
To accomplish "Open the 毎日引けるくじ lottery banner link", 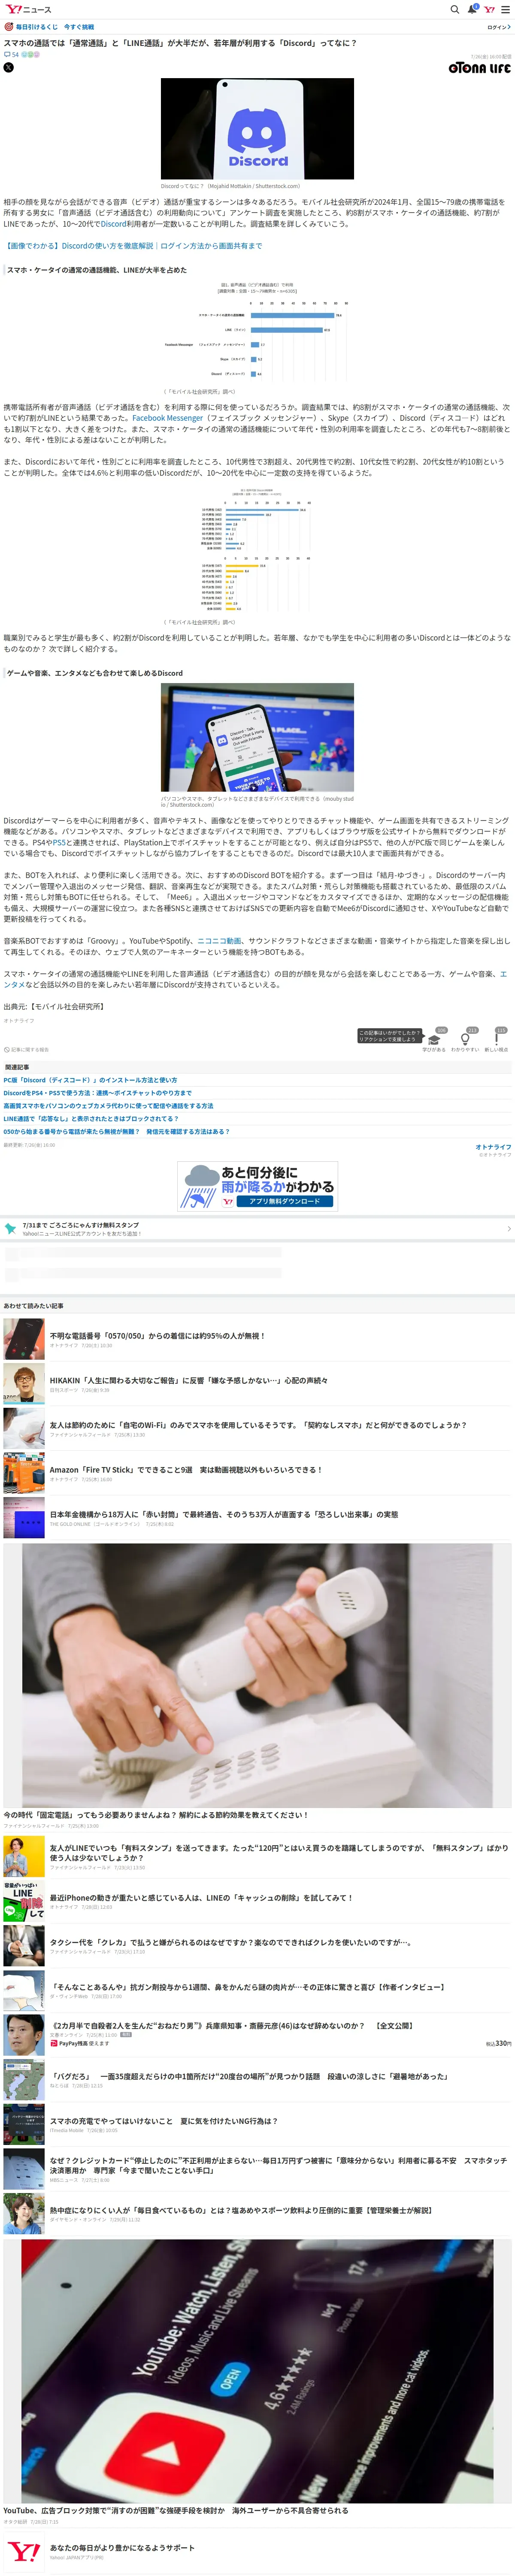I will (49, 27).
